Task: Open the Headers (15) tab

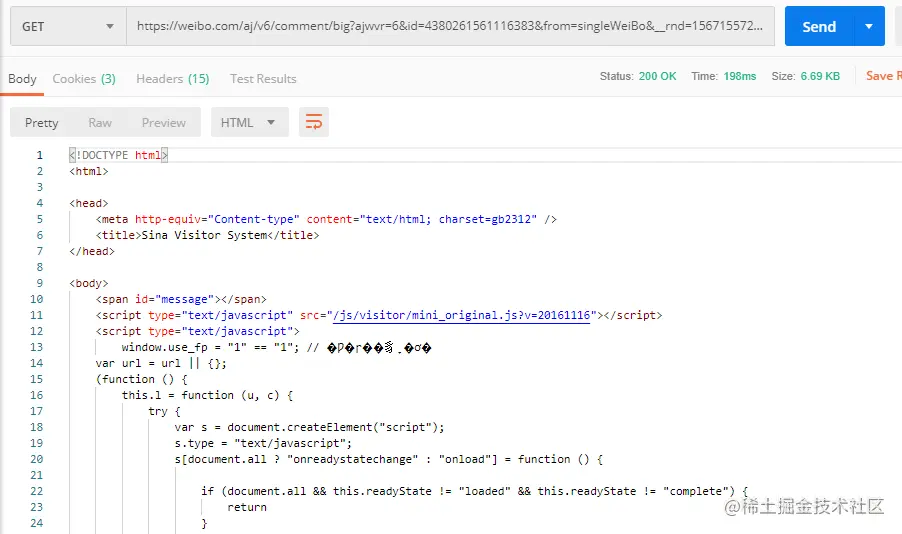Action: click(x=173, y=79)
